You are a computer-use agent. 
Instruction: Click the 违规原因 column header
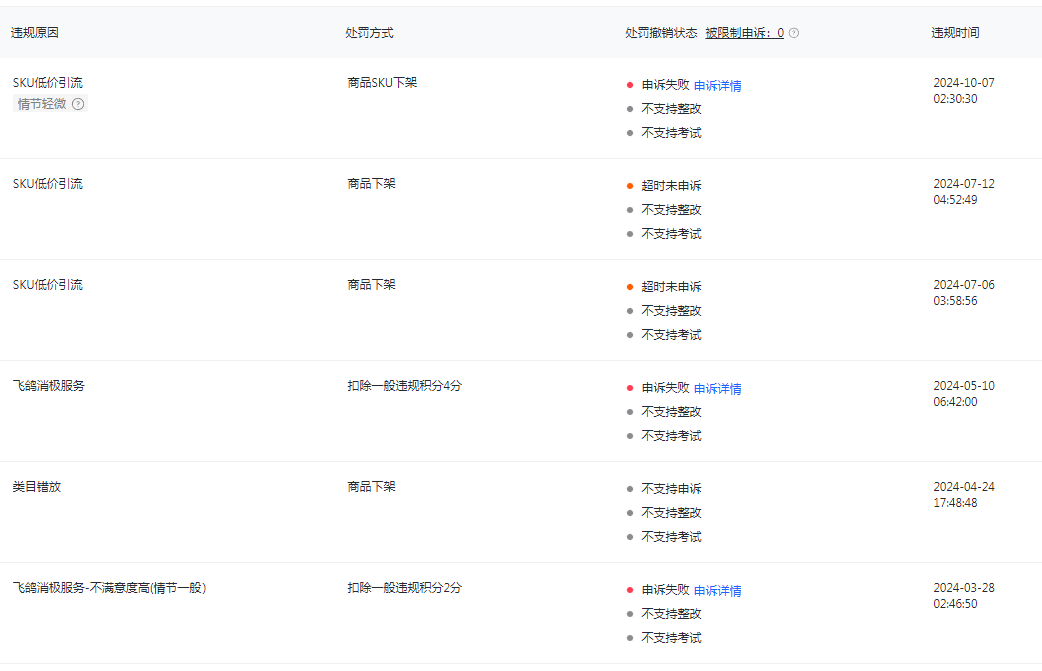(35, 33)
